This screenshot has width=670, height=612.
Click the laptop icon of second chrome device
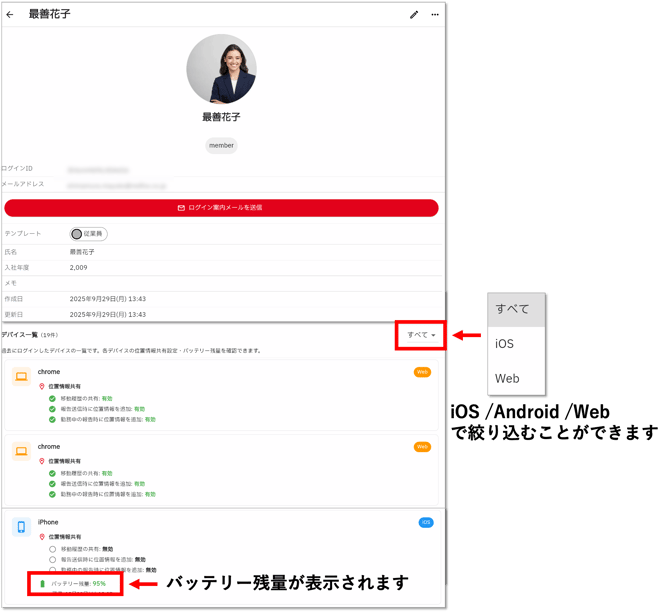22,451
